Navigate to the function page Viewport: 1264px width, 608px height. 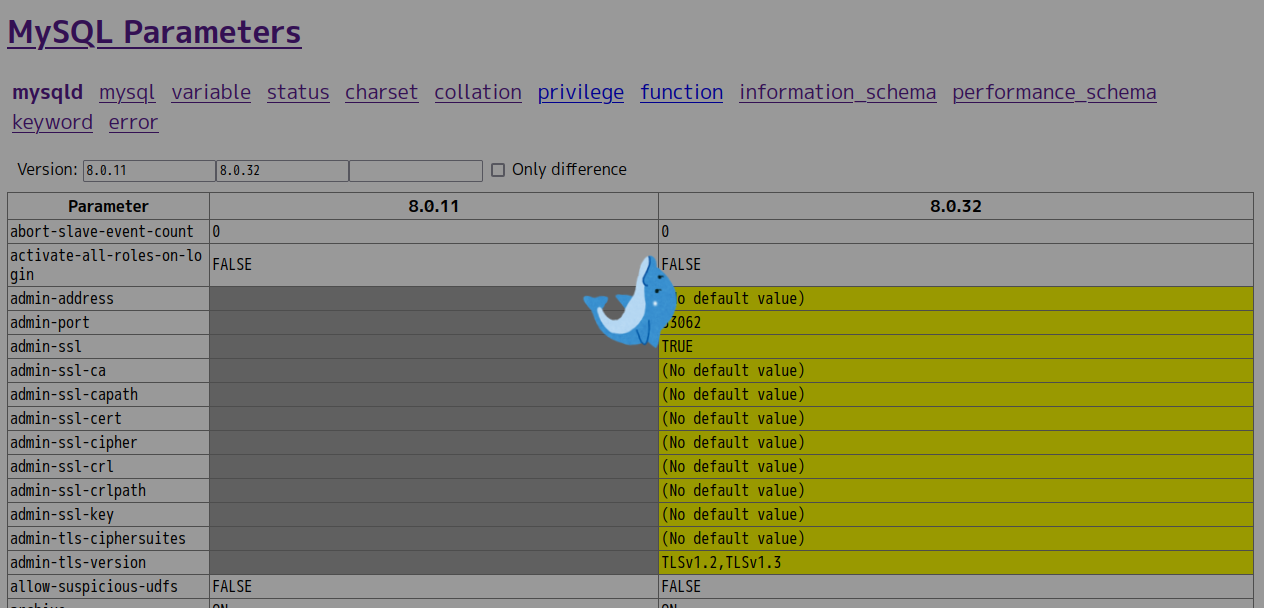pos(682,92)
